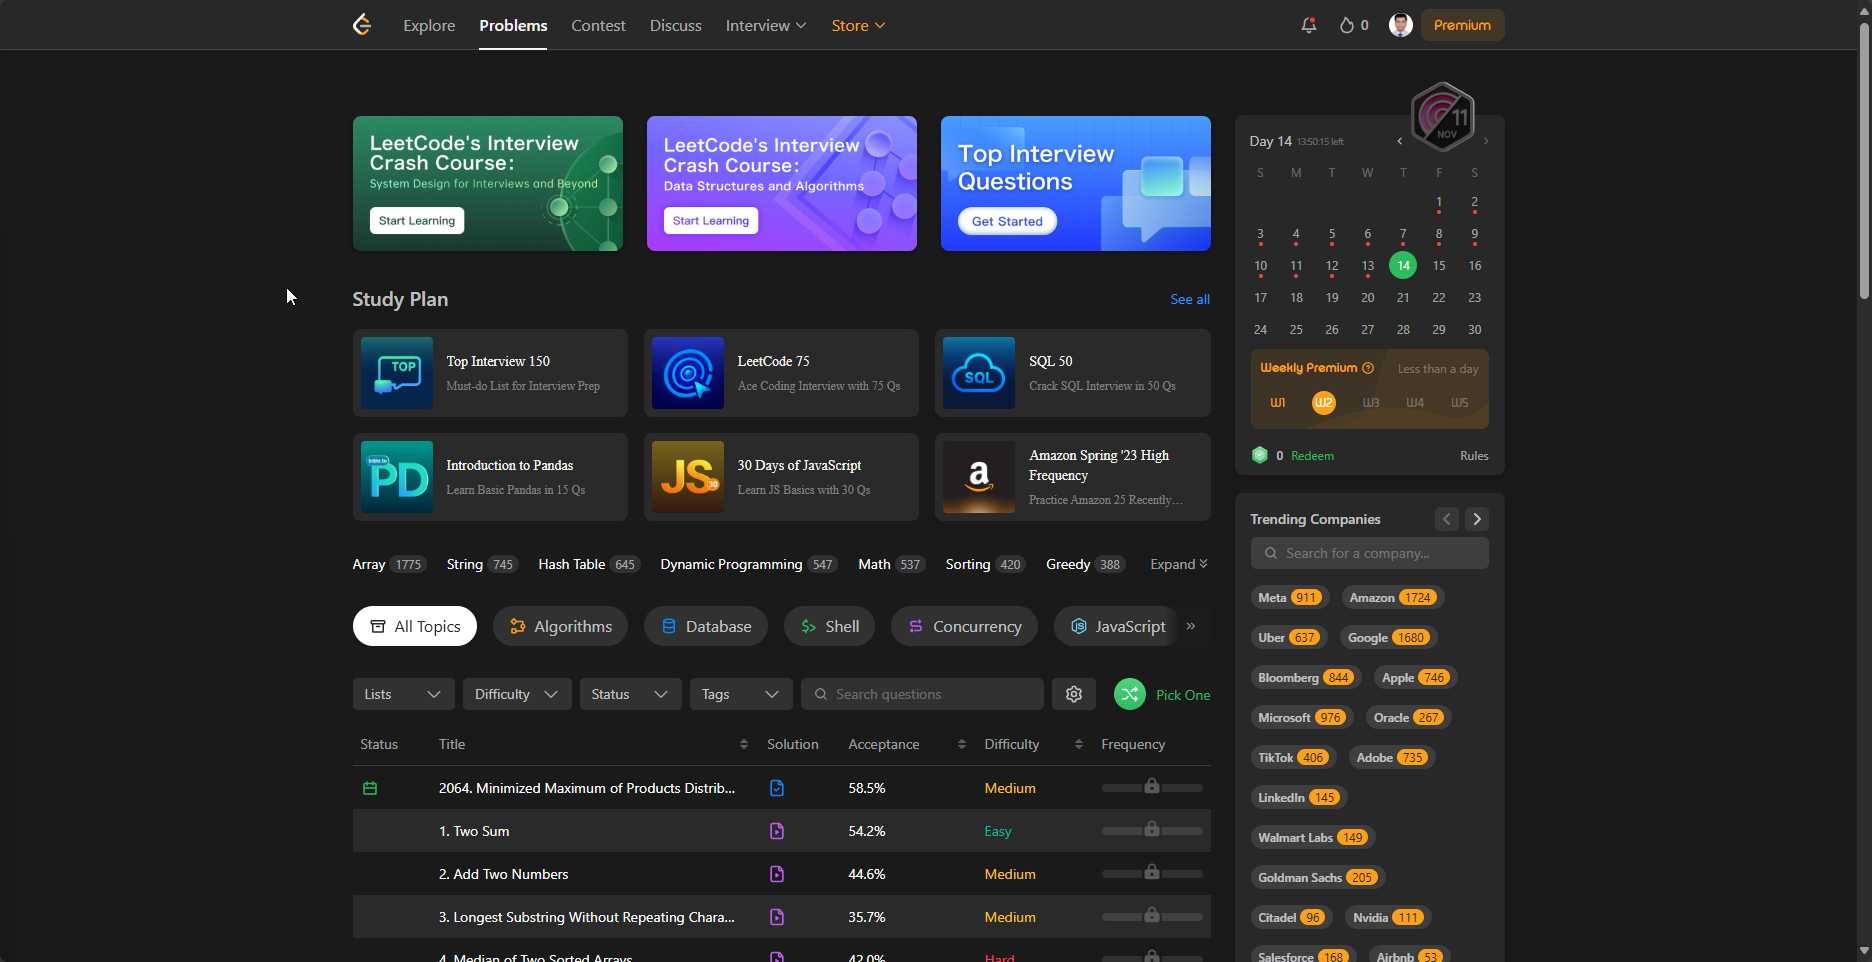Open solution icon for Two Sum
This screenshot has height=962, width=1872.
(777, 831)
